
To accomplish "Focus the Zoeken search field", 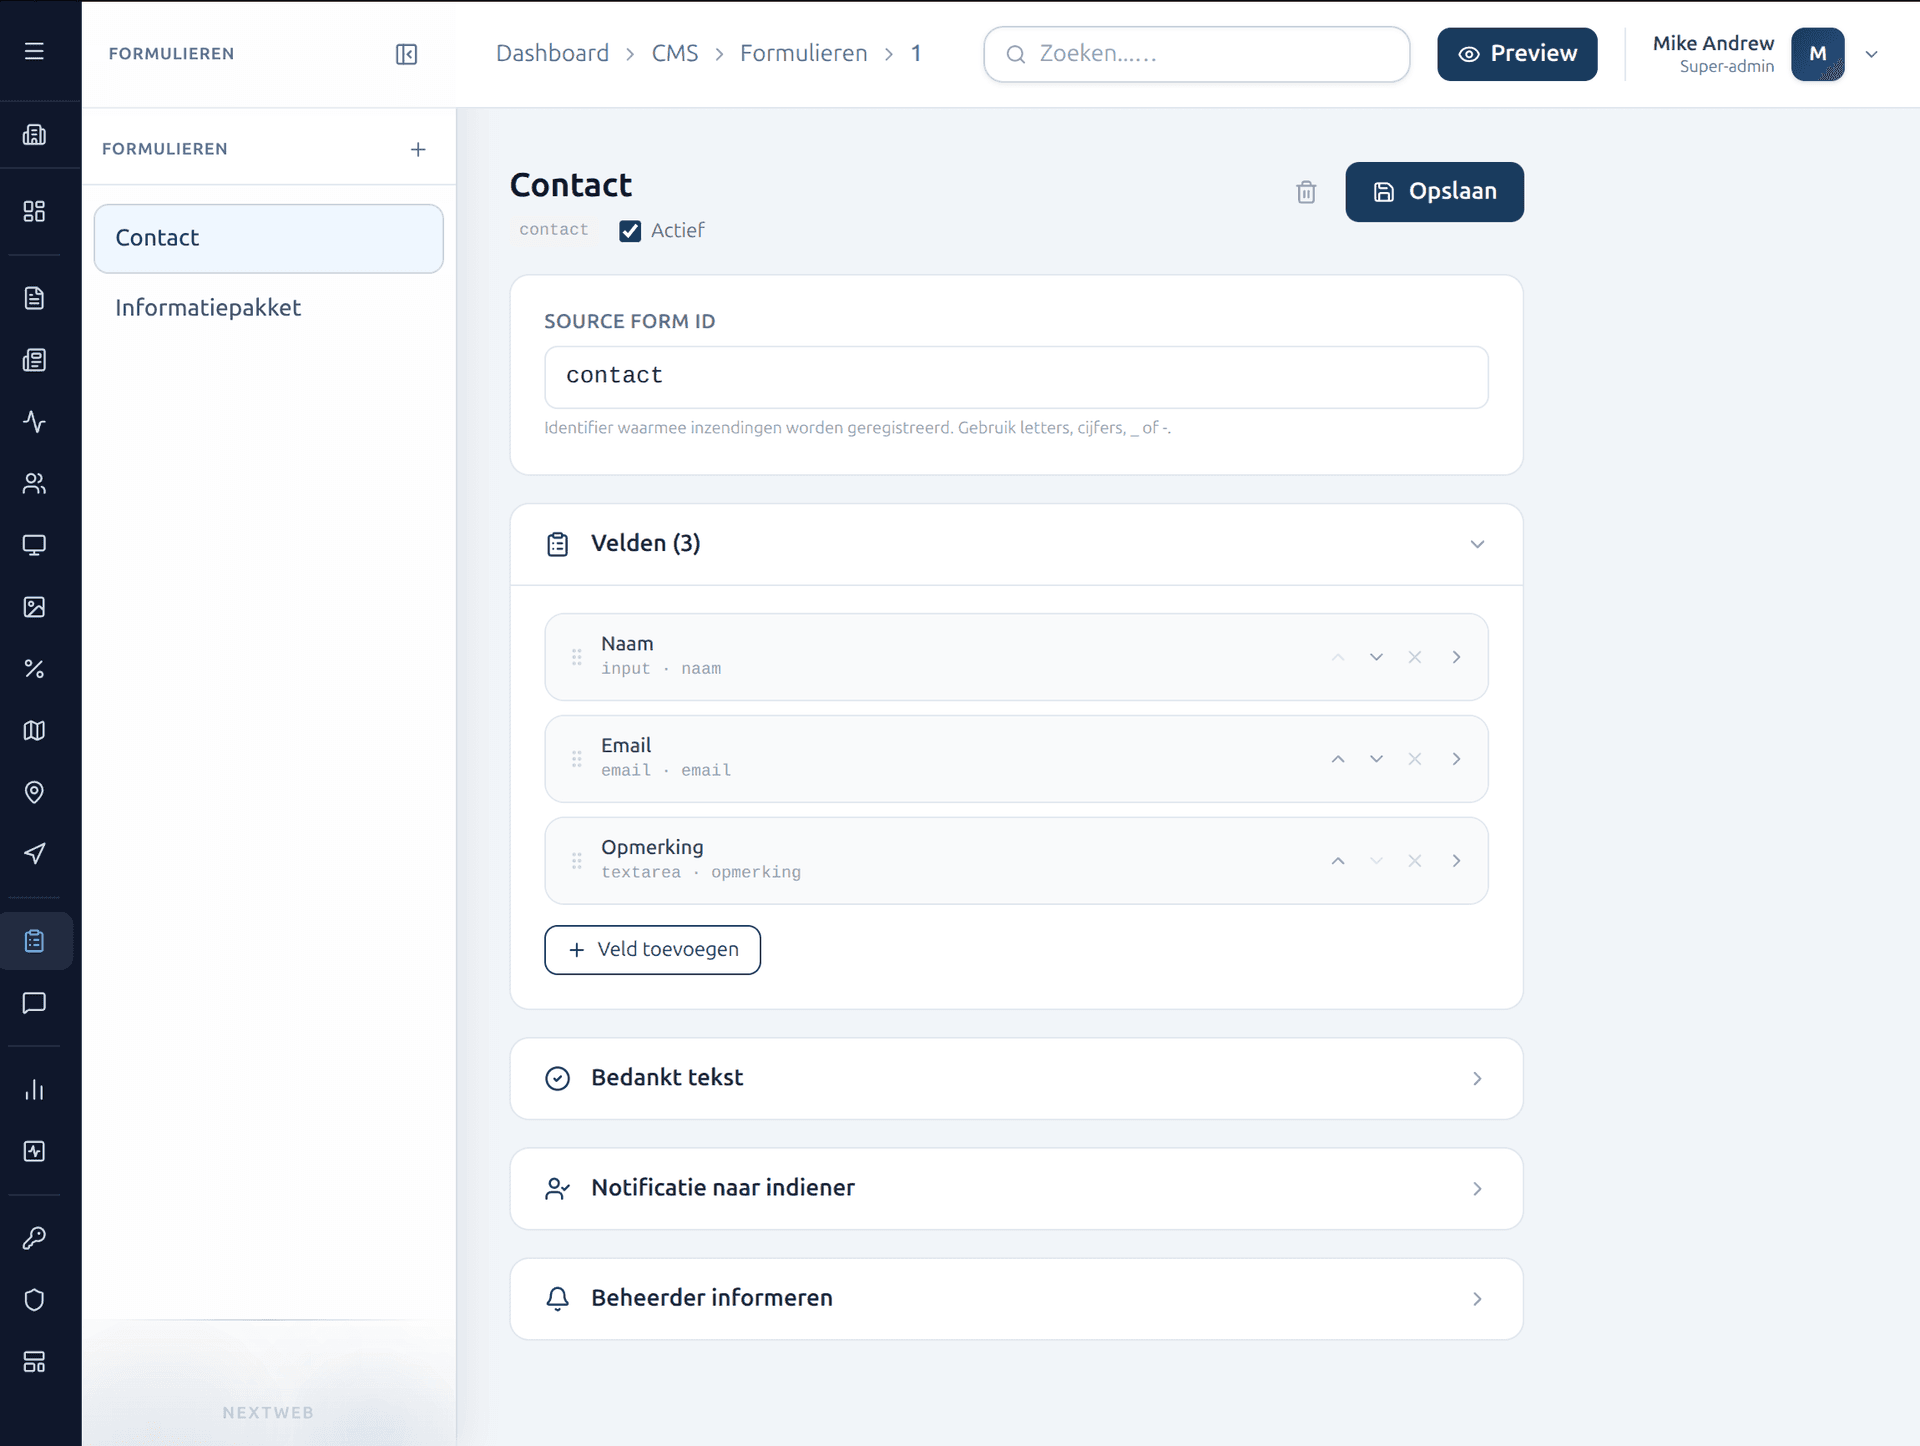I will click(1196, 54).
